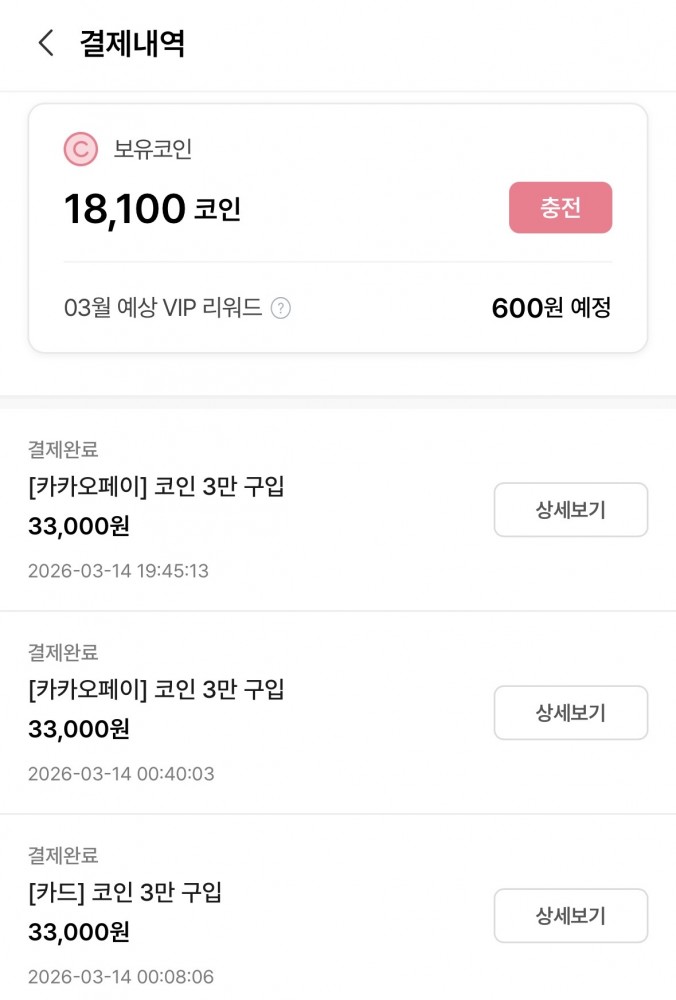The image size is (676, 1000).
Task: Tap 33,000원 amount on the 19:45:13 payment
Action: (79, 526)
